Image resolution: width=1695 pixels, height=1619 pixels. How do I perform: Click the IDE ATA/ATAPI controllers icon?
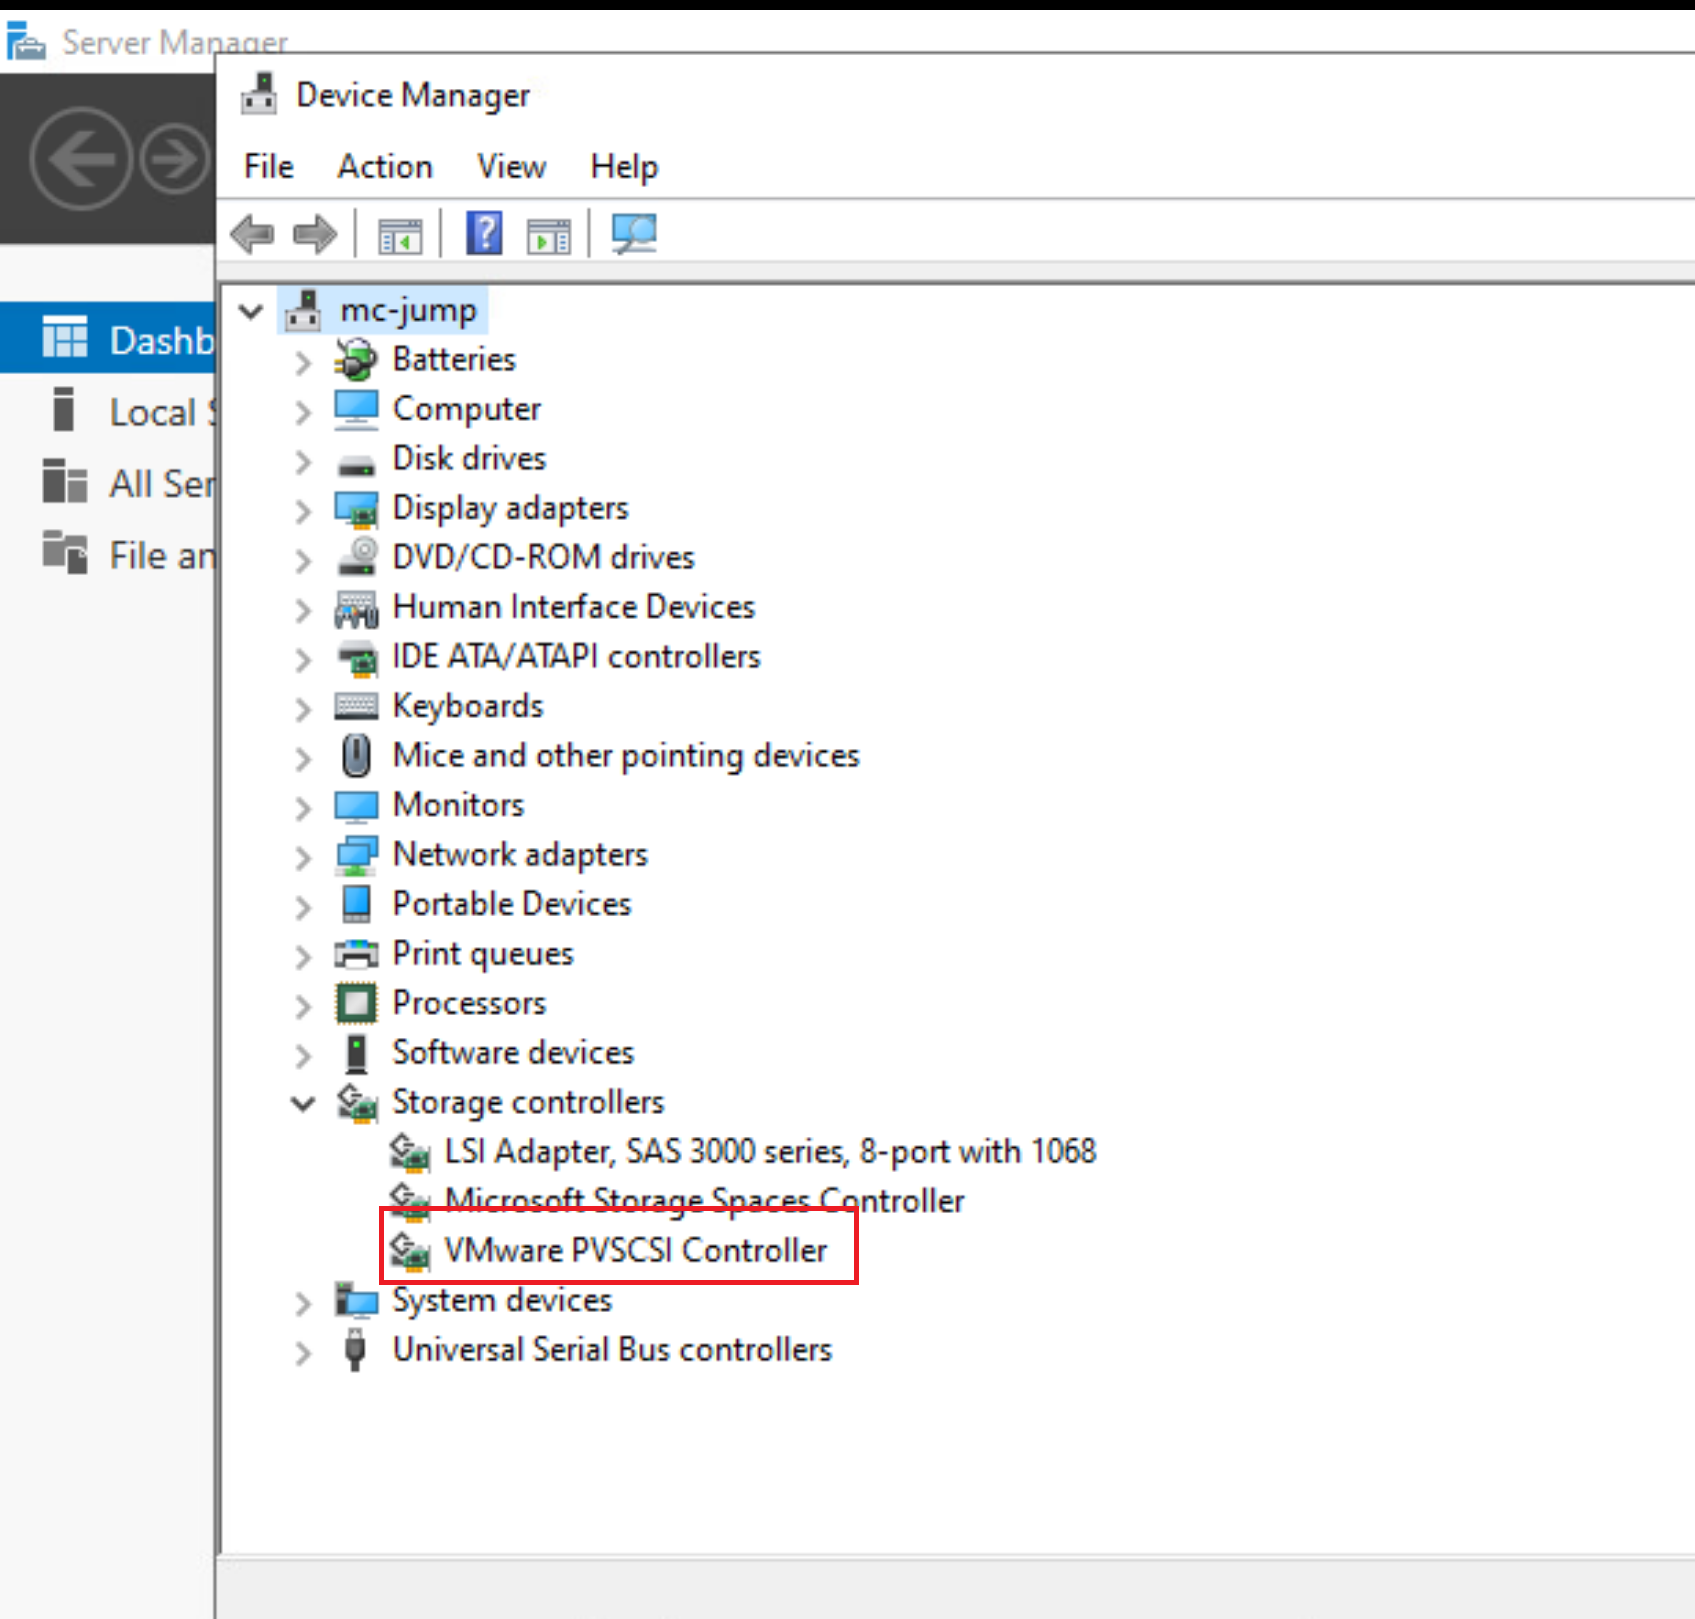357,658
